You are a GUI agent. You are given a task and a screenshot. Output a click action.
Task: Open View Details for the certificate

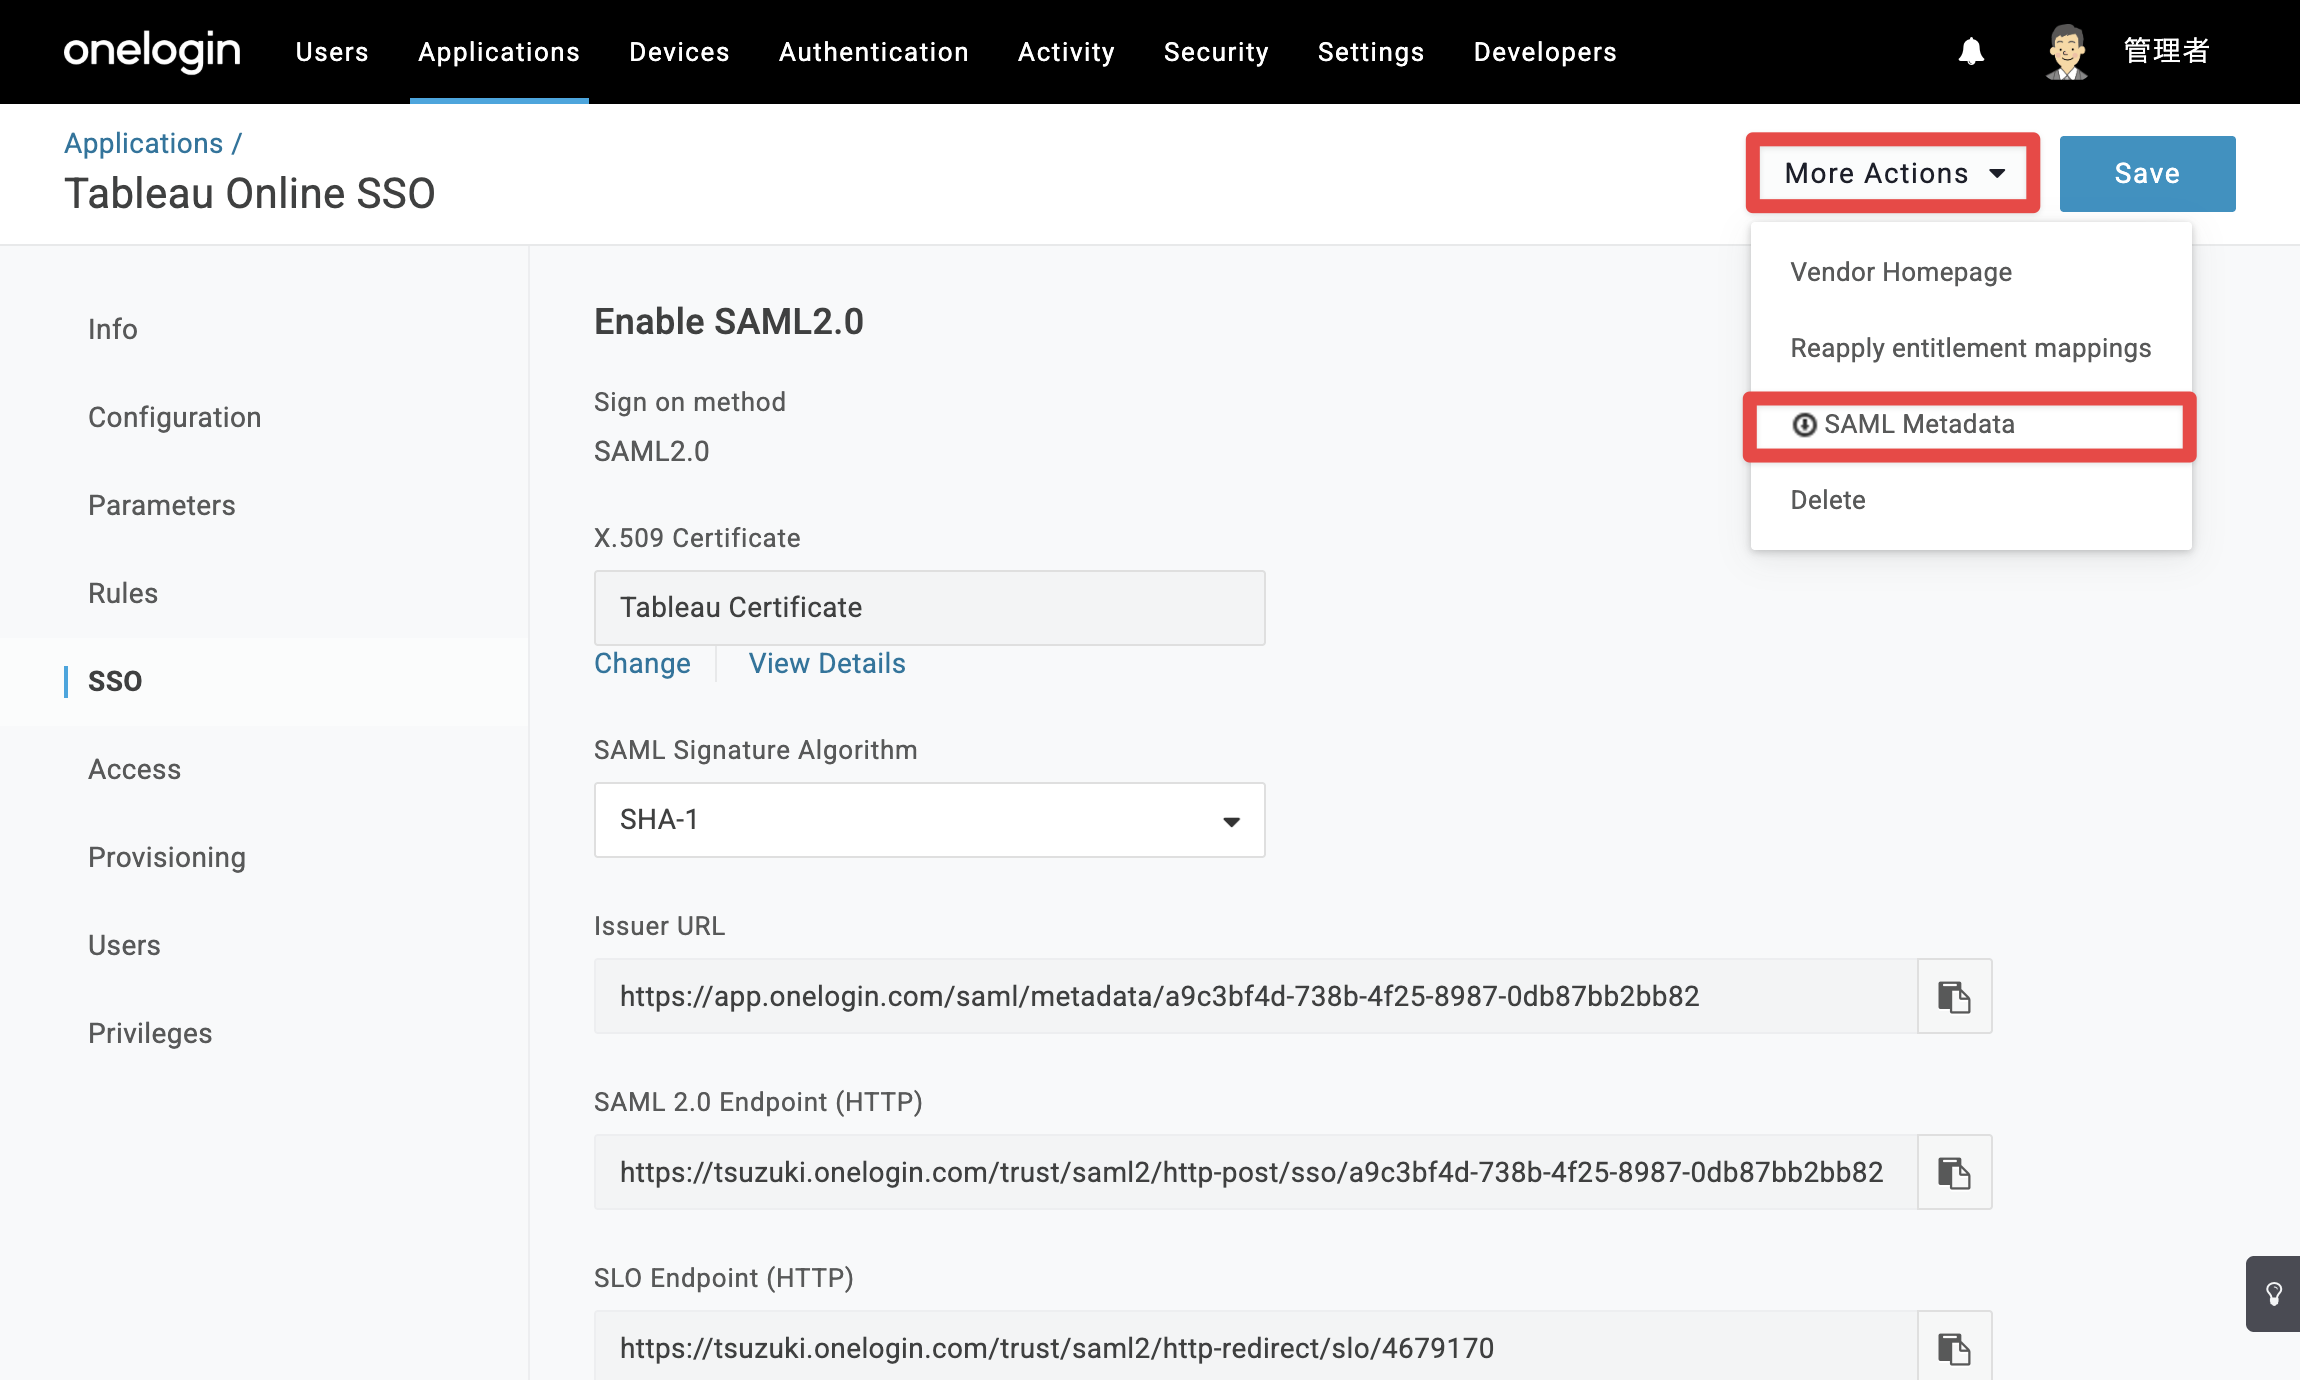pos(827,663)
